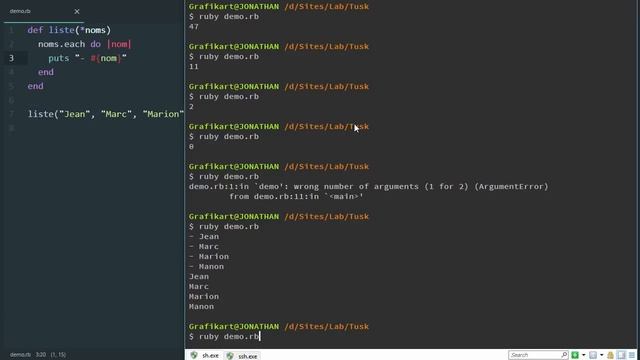Click the liste("Jean", "Marc"...) call line
The image size is (640, 360).
[x=106, y=114]
